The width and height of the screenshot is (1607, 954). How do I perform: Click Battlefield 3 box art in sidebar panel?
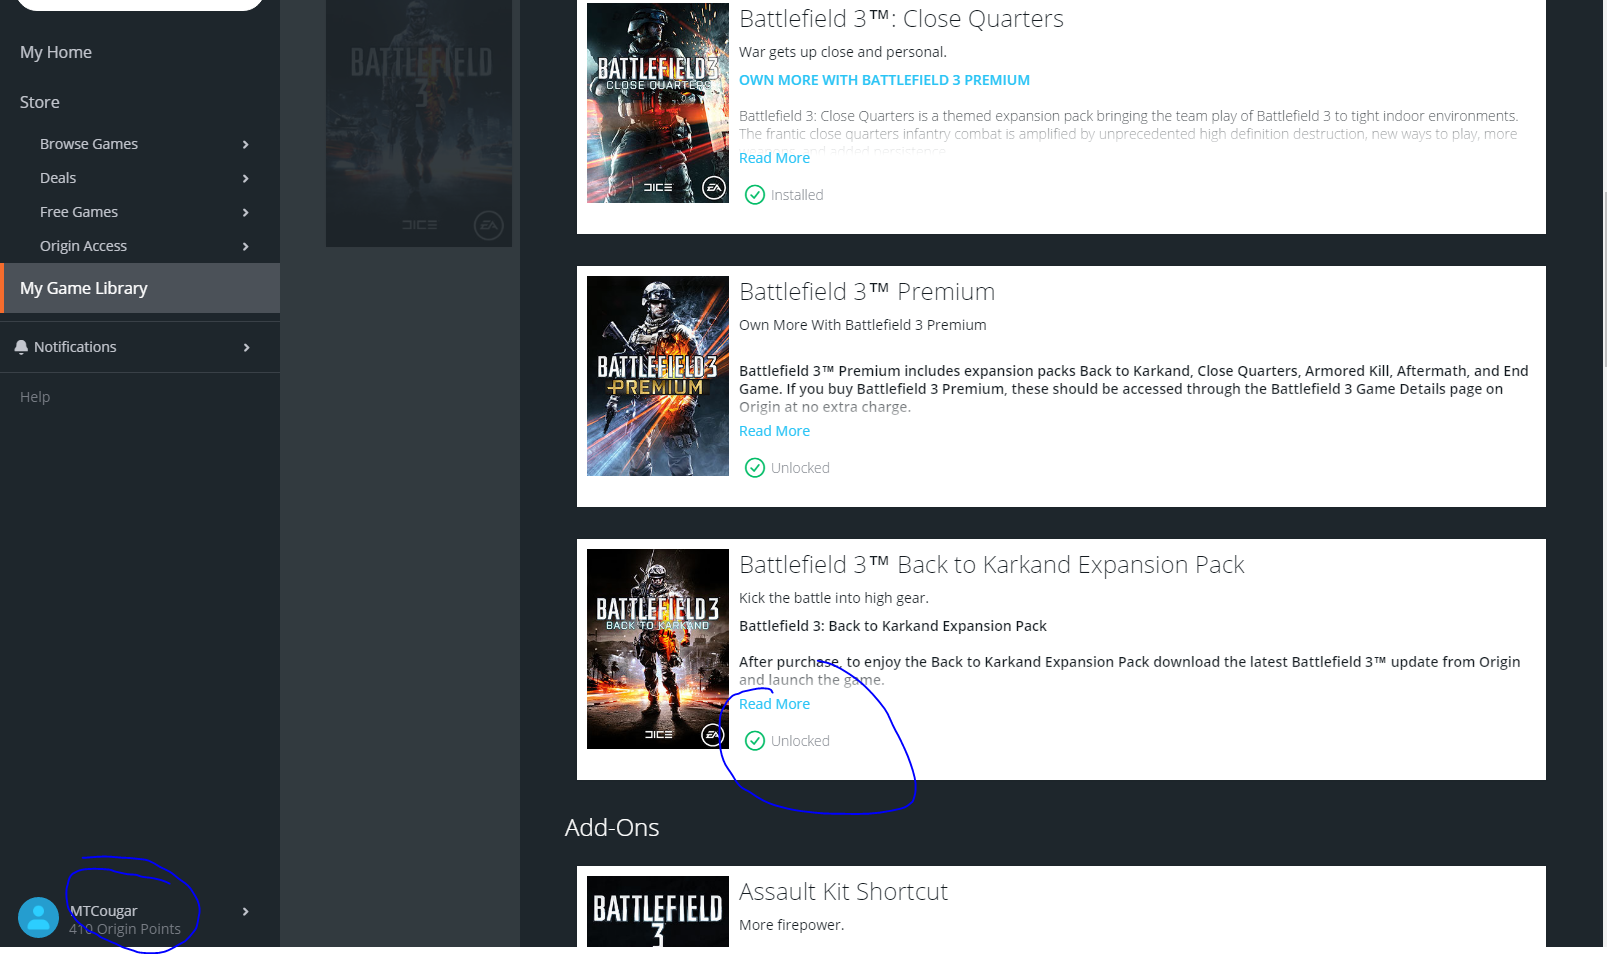(x=419, y=123)
